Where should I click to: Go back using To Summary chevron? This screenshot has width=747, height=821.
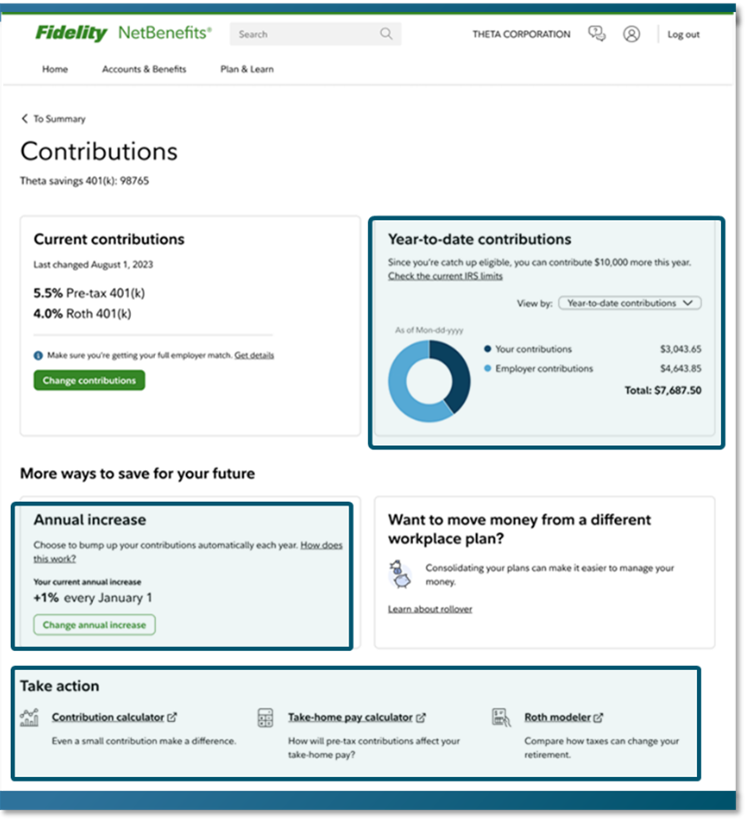coord(25,119)
